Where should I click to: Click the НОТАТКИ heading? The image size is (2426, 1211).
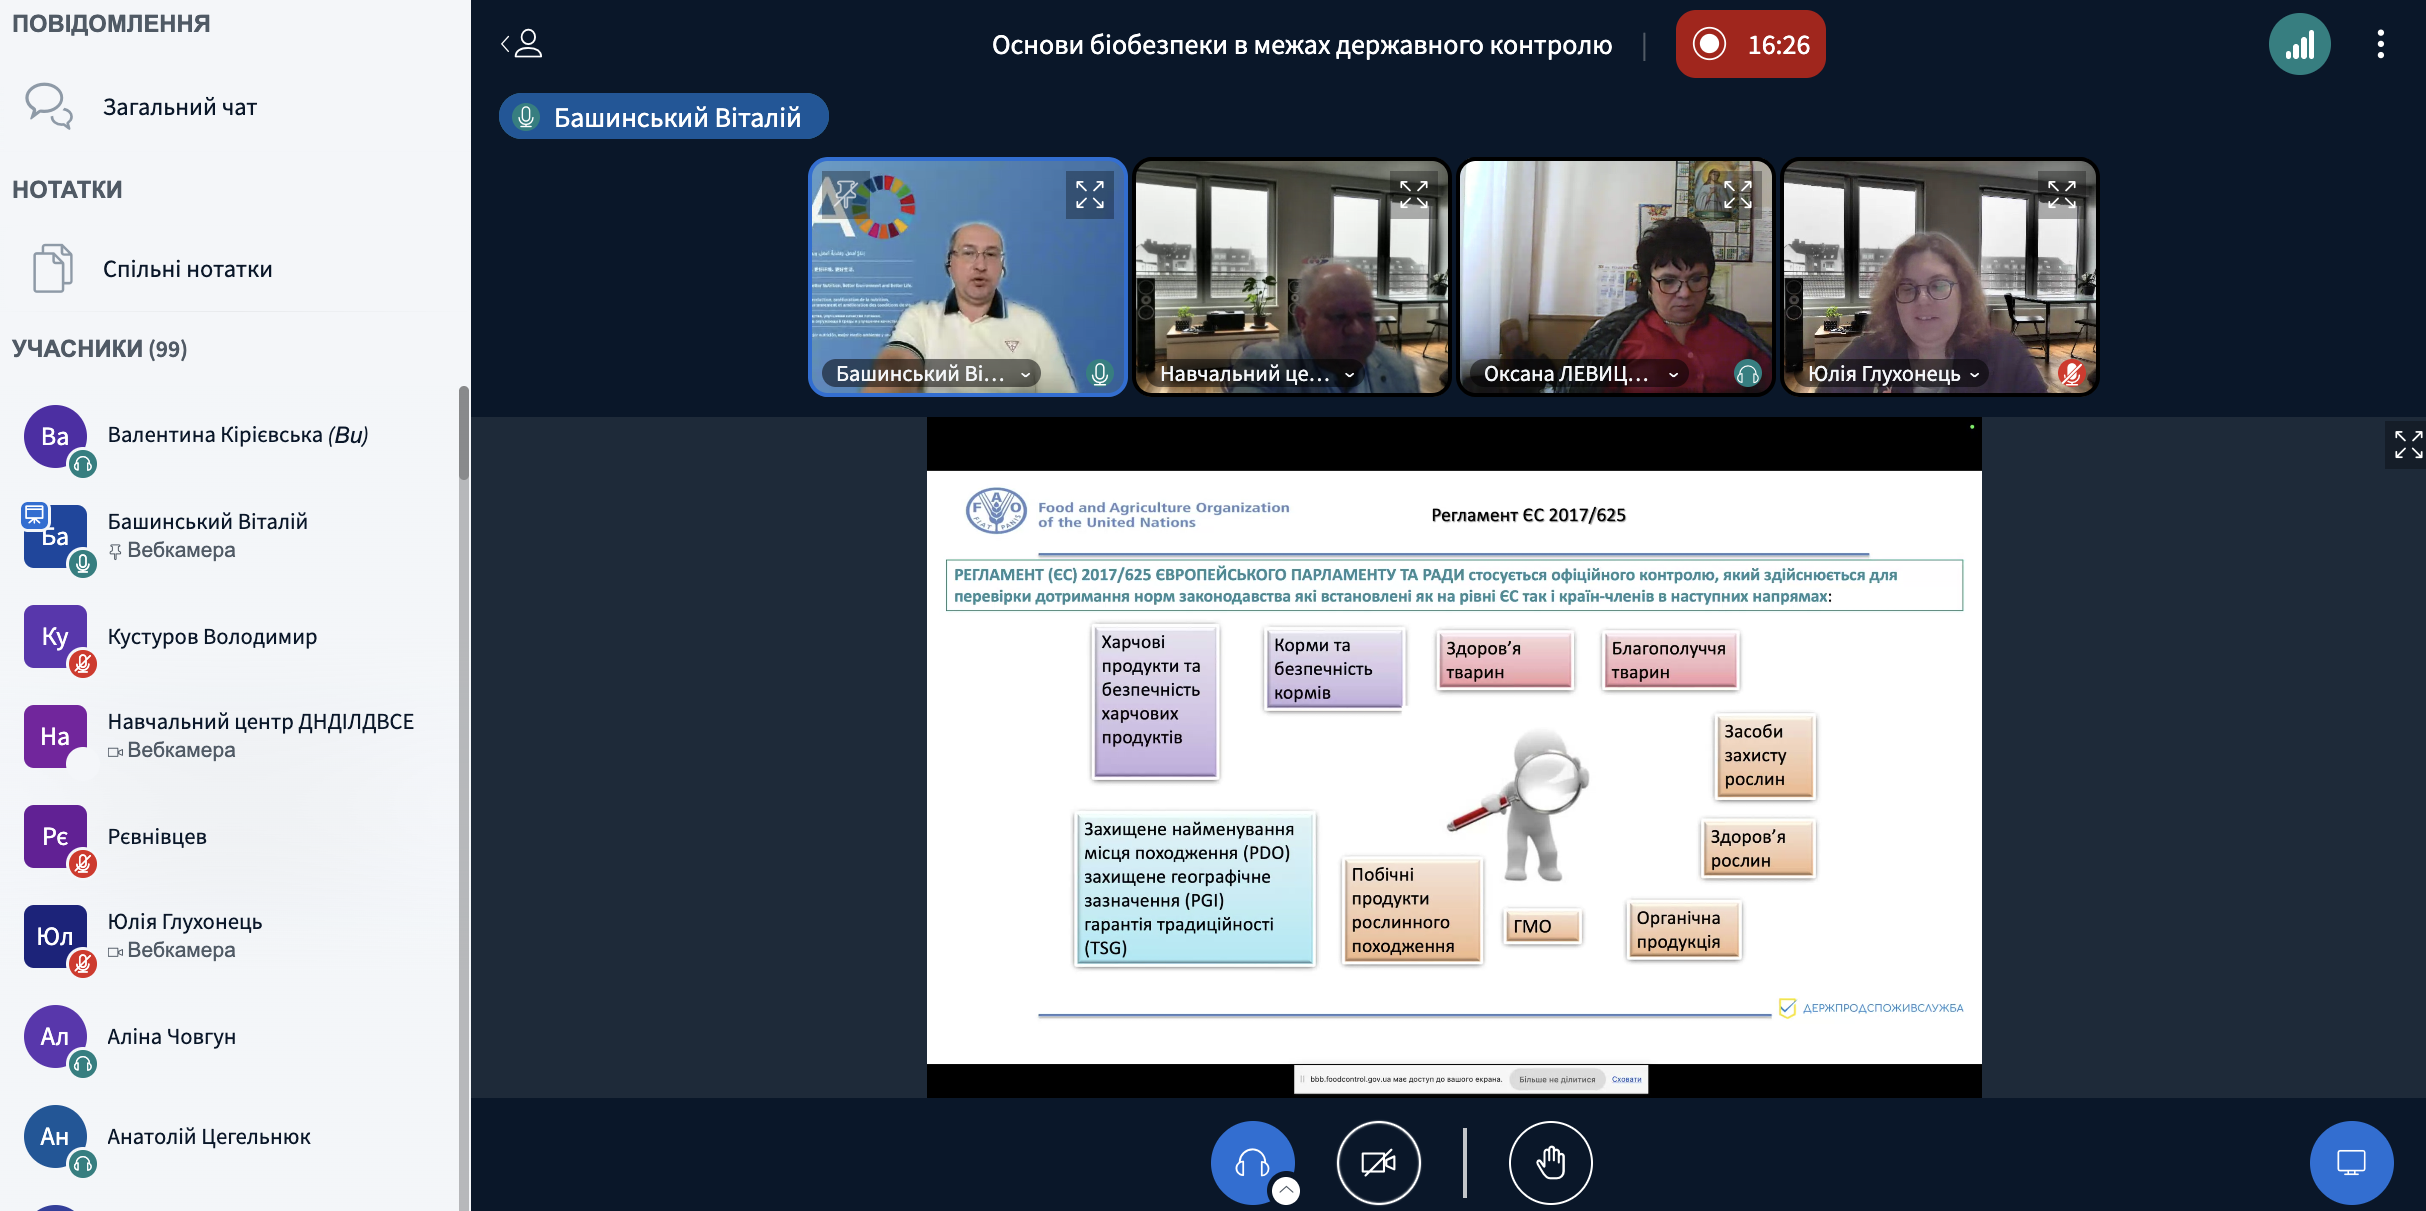click(x=67, y=190)
